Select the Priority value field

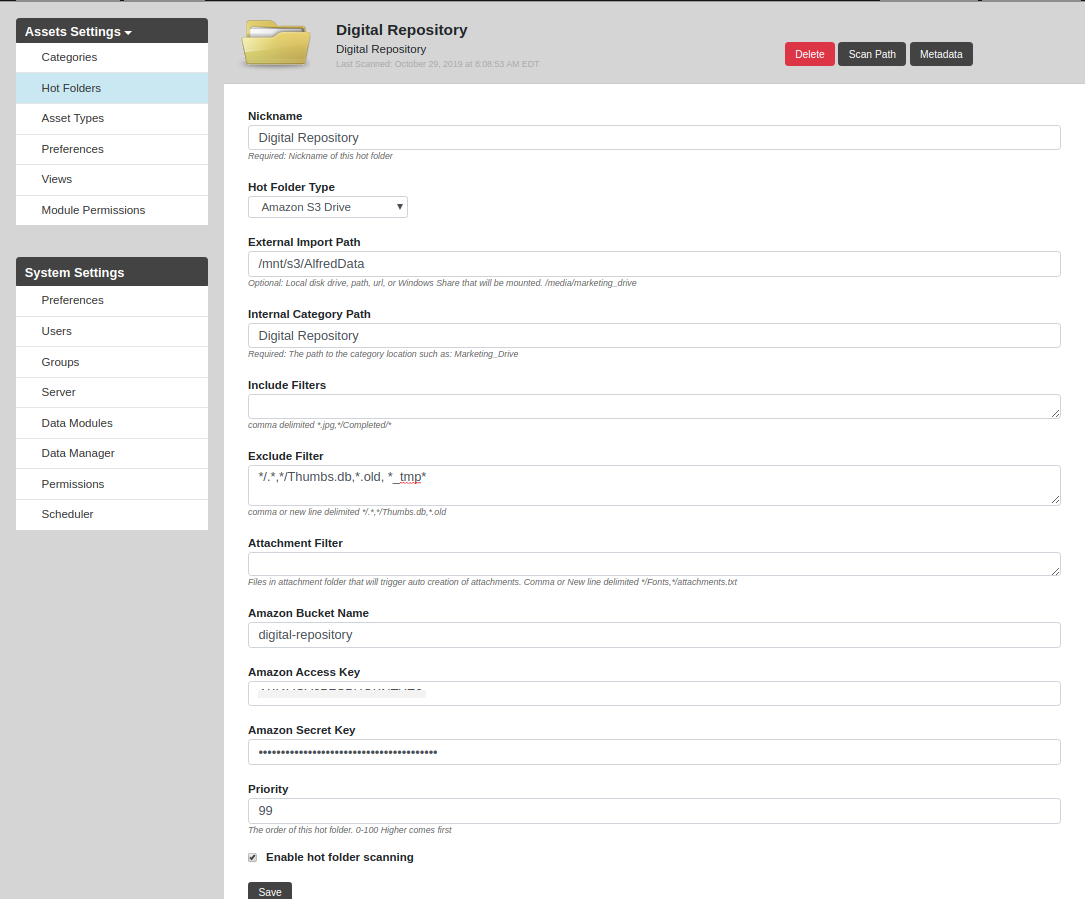[653, 810]
